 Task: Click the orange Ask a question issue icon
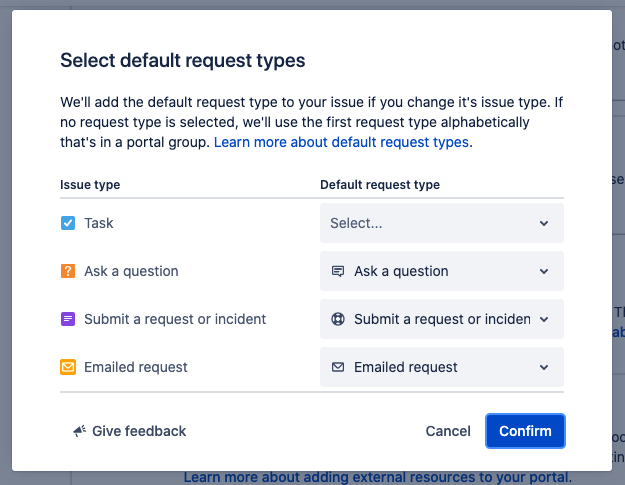pos(68,271)
